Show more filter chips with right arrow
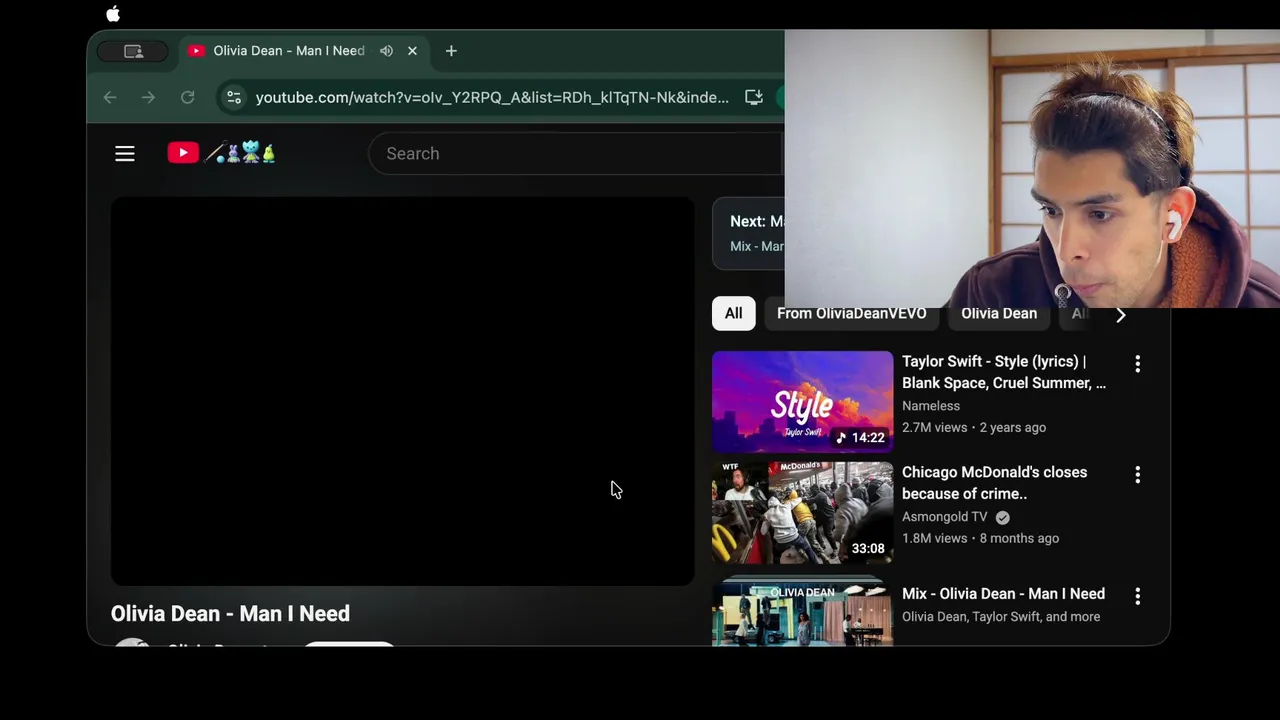 click(1120, 314)
